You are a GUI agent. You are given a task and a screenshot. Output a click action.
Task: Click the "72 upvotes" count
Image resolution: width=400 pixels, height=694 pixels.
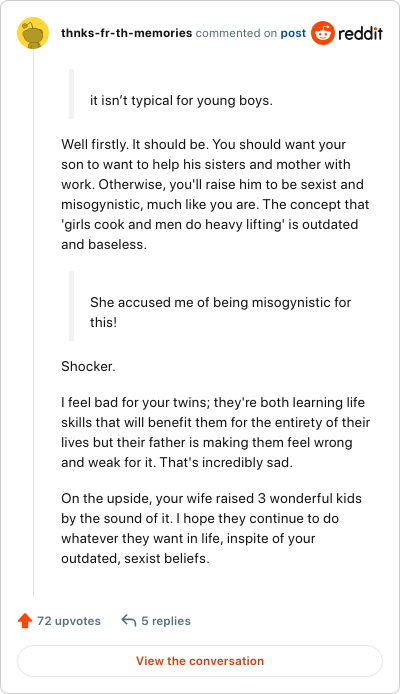69,621
